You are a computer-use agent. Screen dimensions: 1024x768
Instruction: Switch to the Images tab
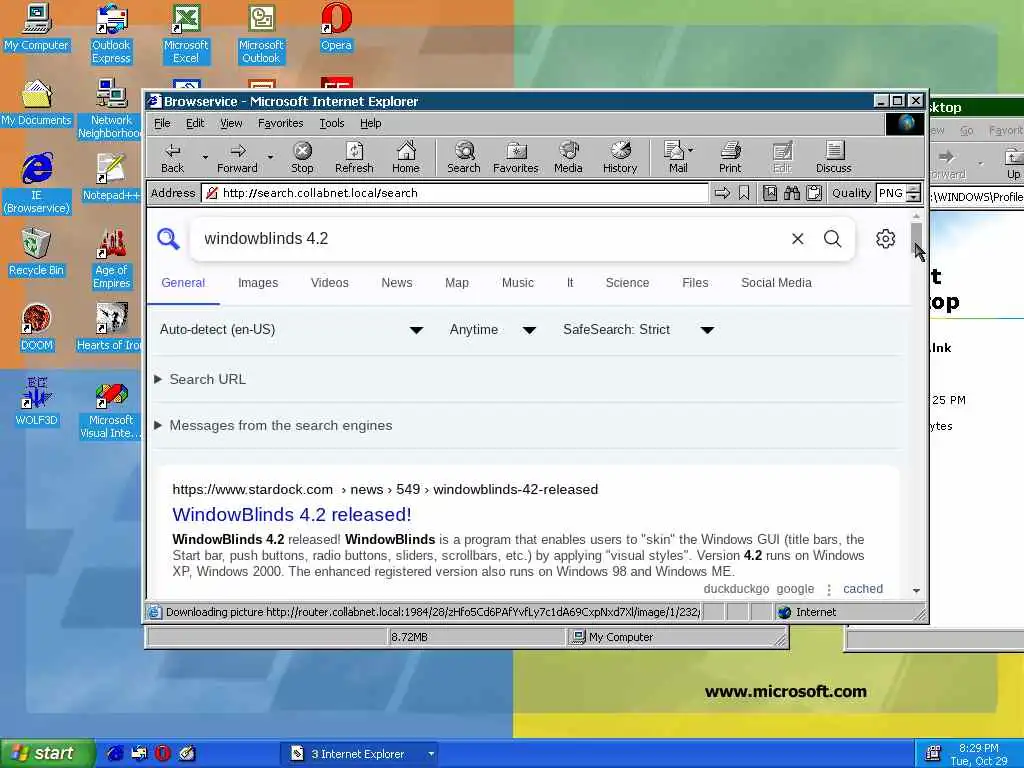pos(258,283)
